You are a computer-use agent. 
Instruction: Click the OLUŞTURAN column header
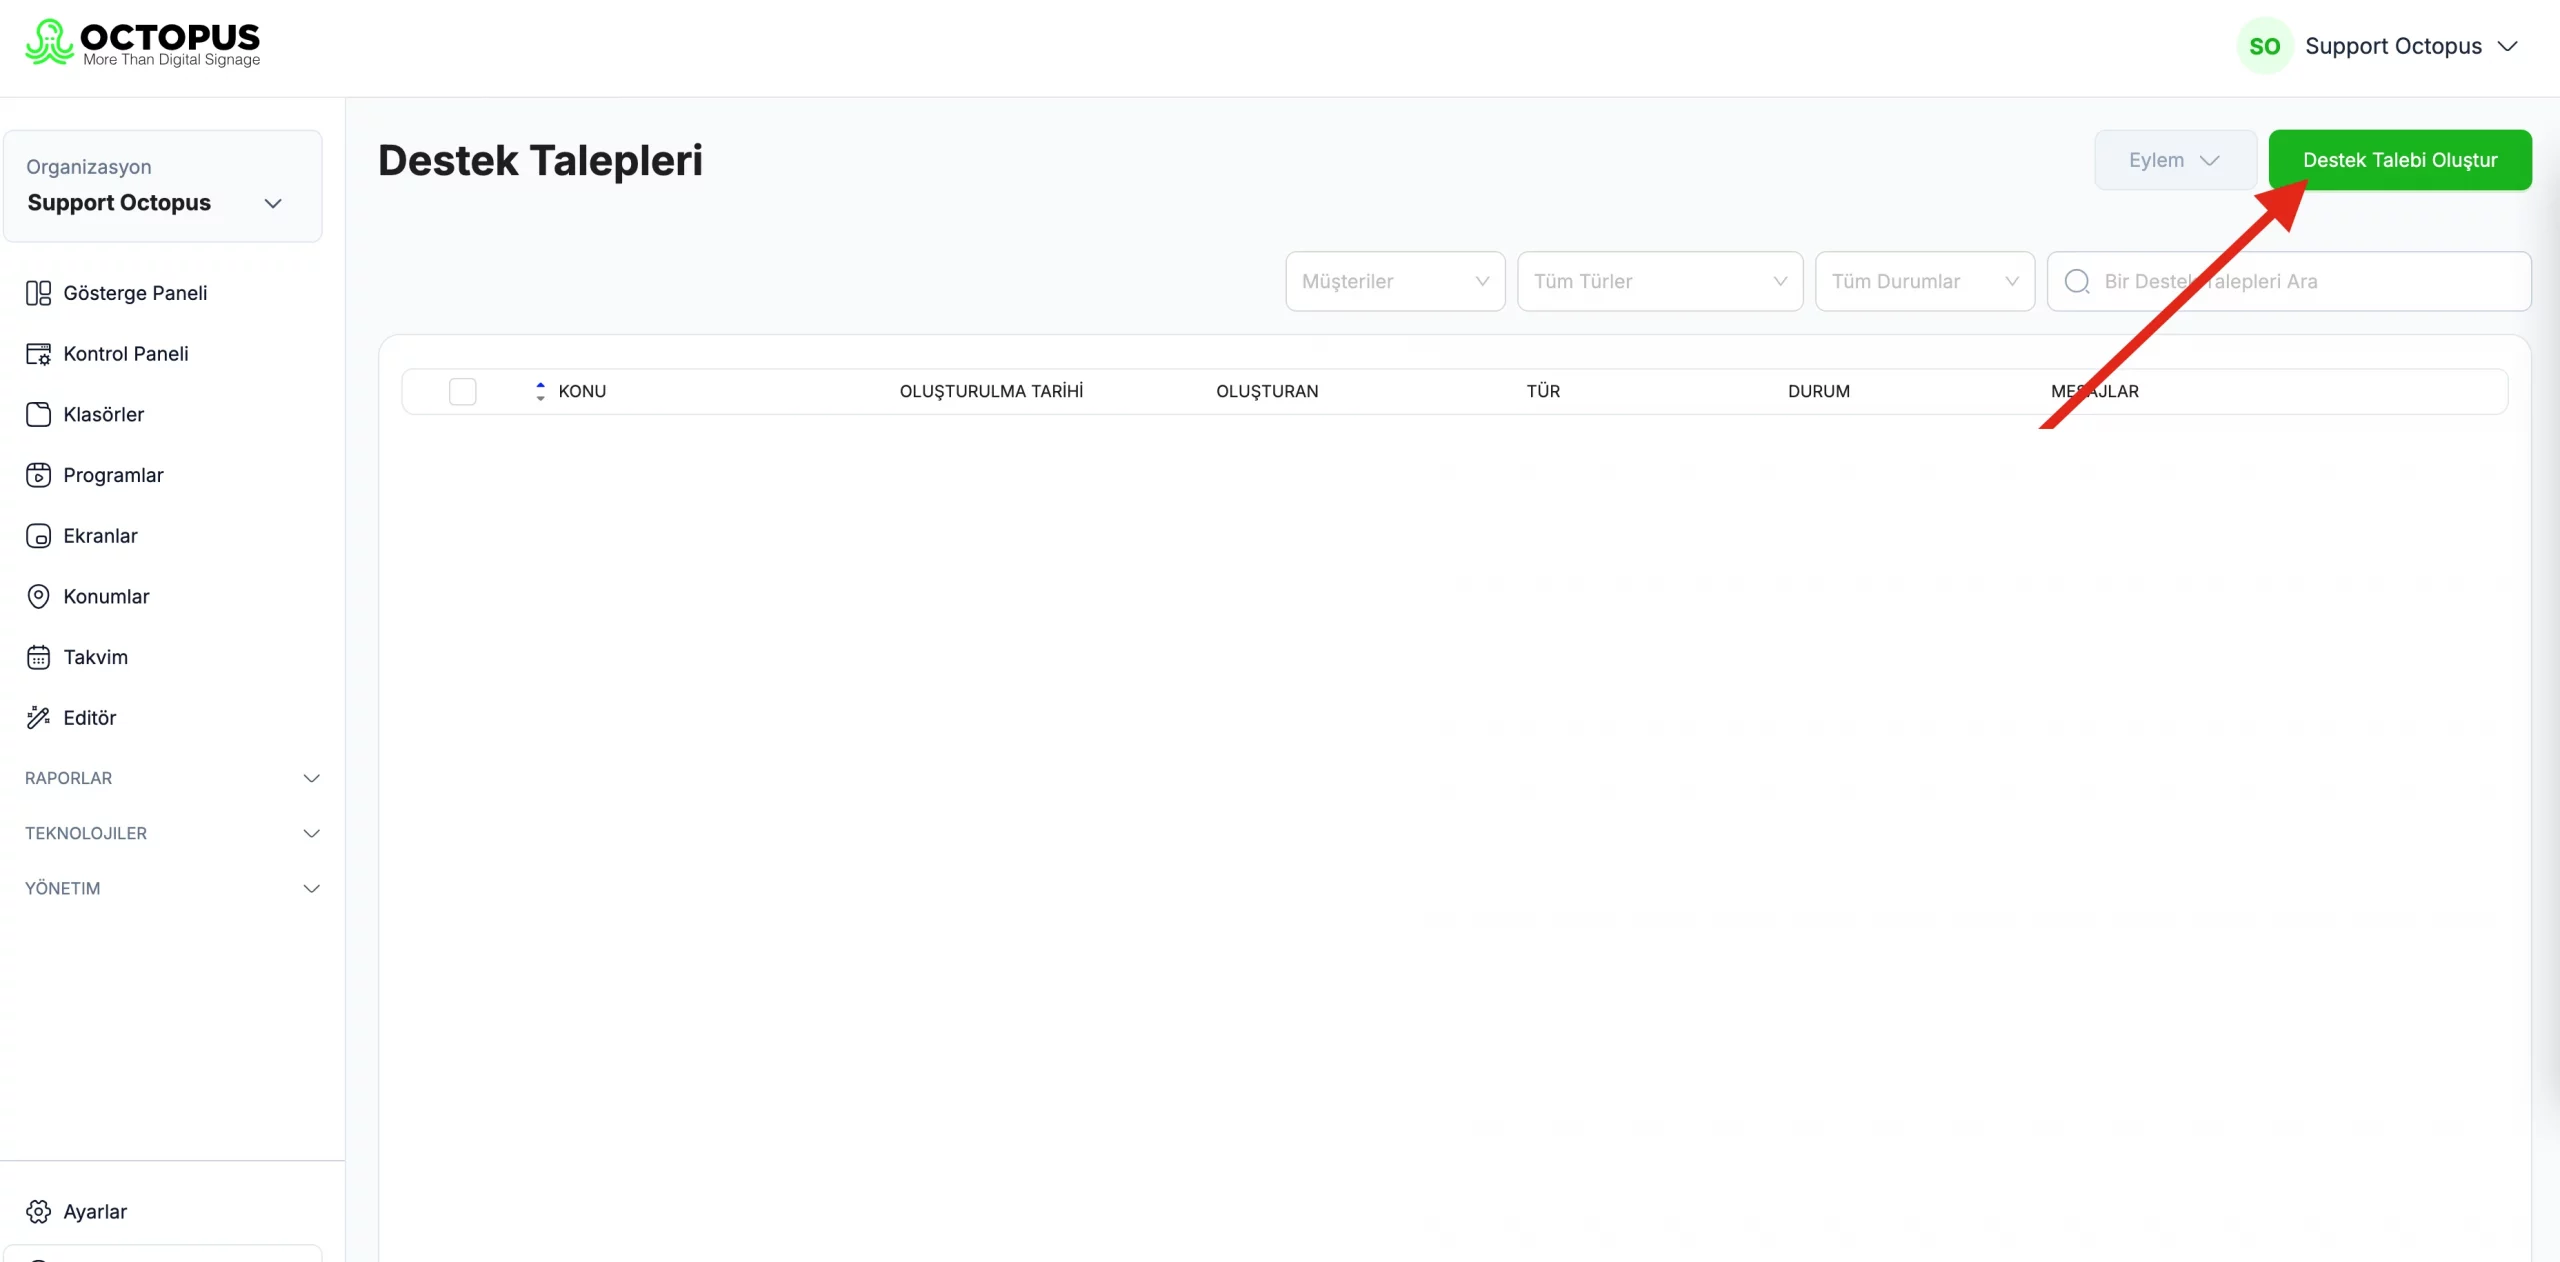(x=1267, y=391)
